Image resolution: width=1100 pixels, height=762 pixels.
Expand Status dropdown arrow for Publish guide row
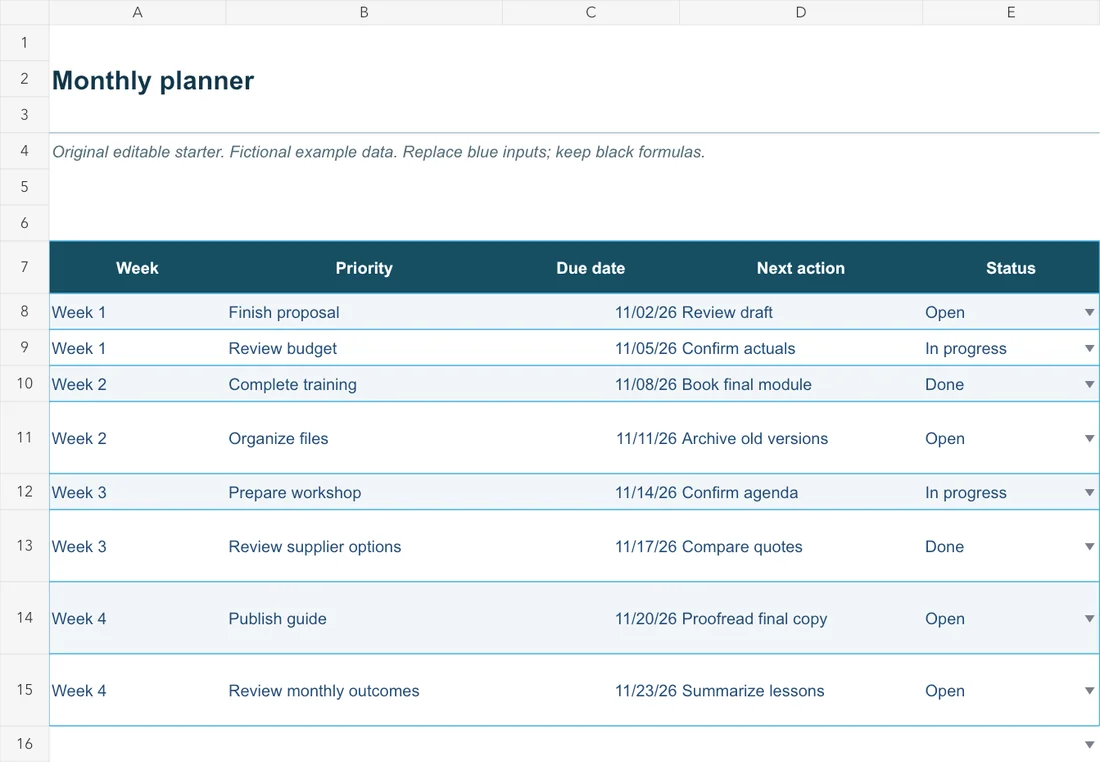coord(1089,619)
